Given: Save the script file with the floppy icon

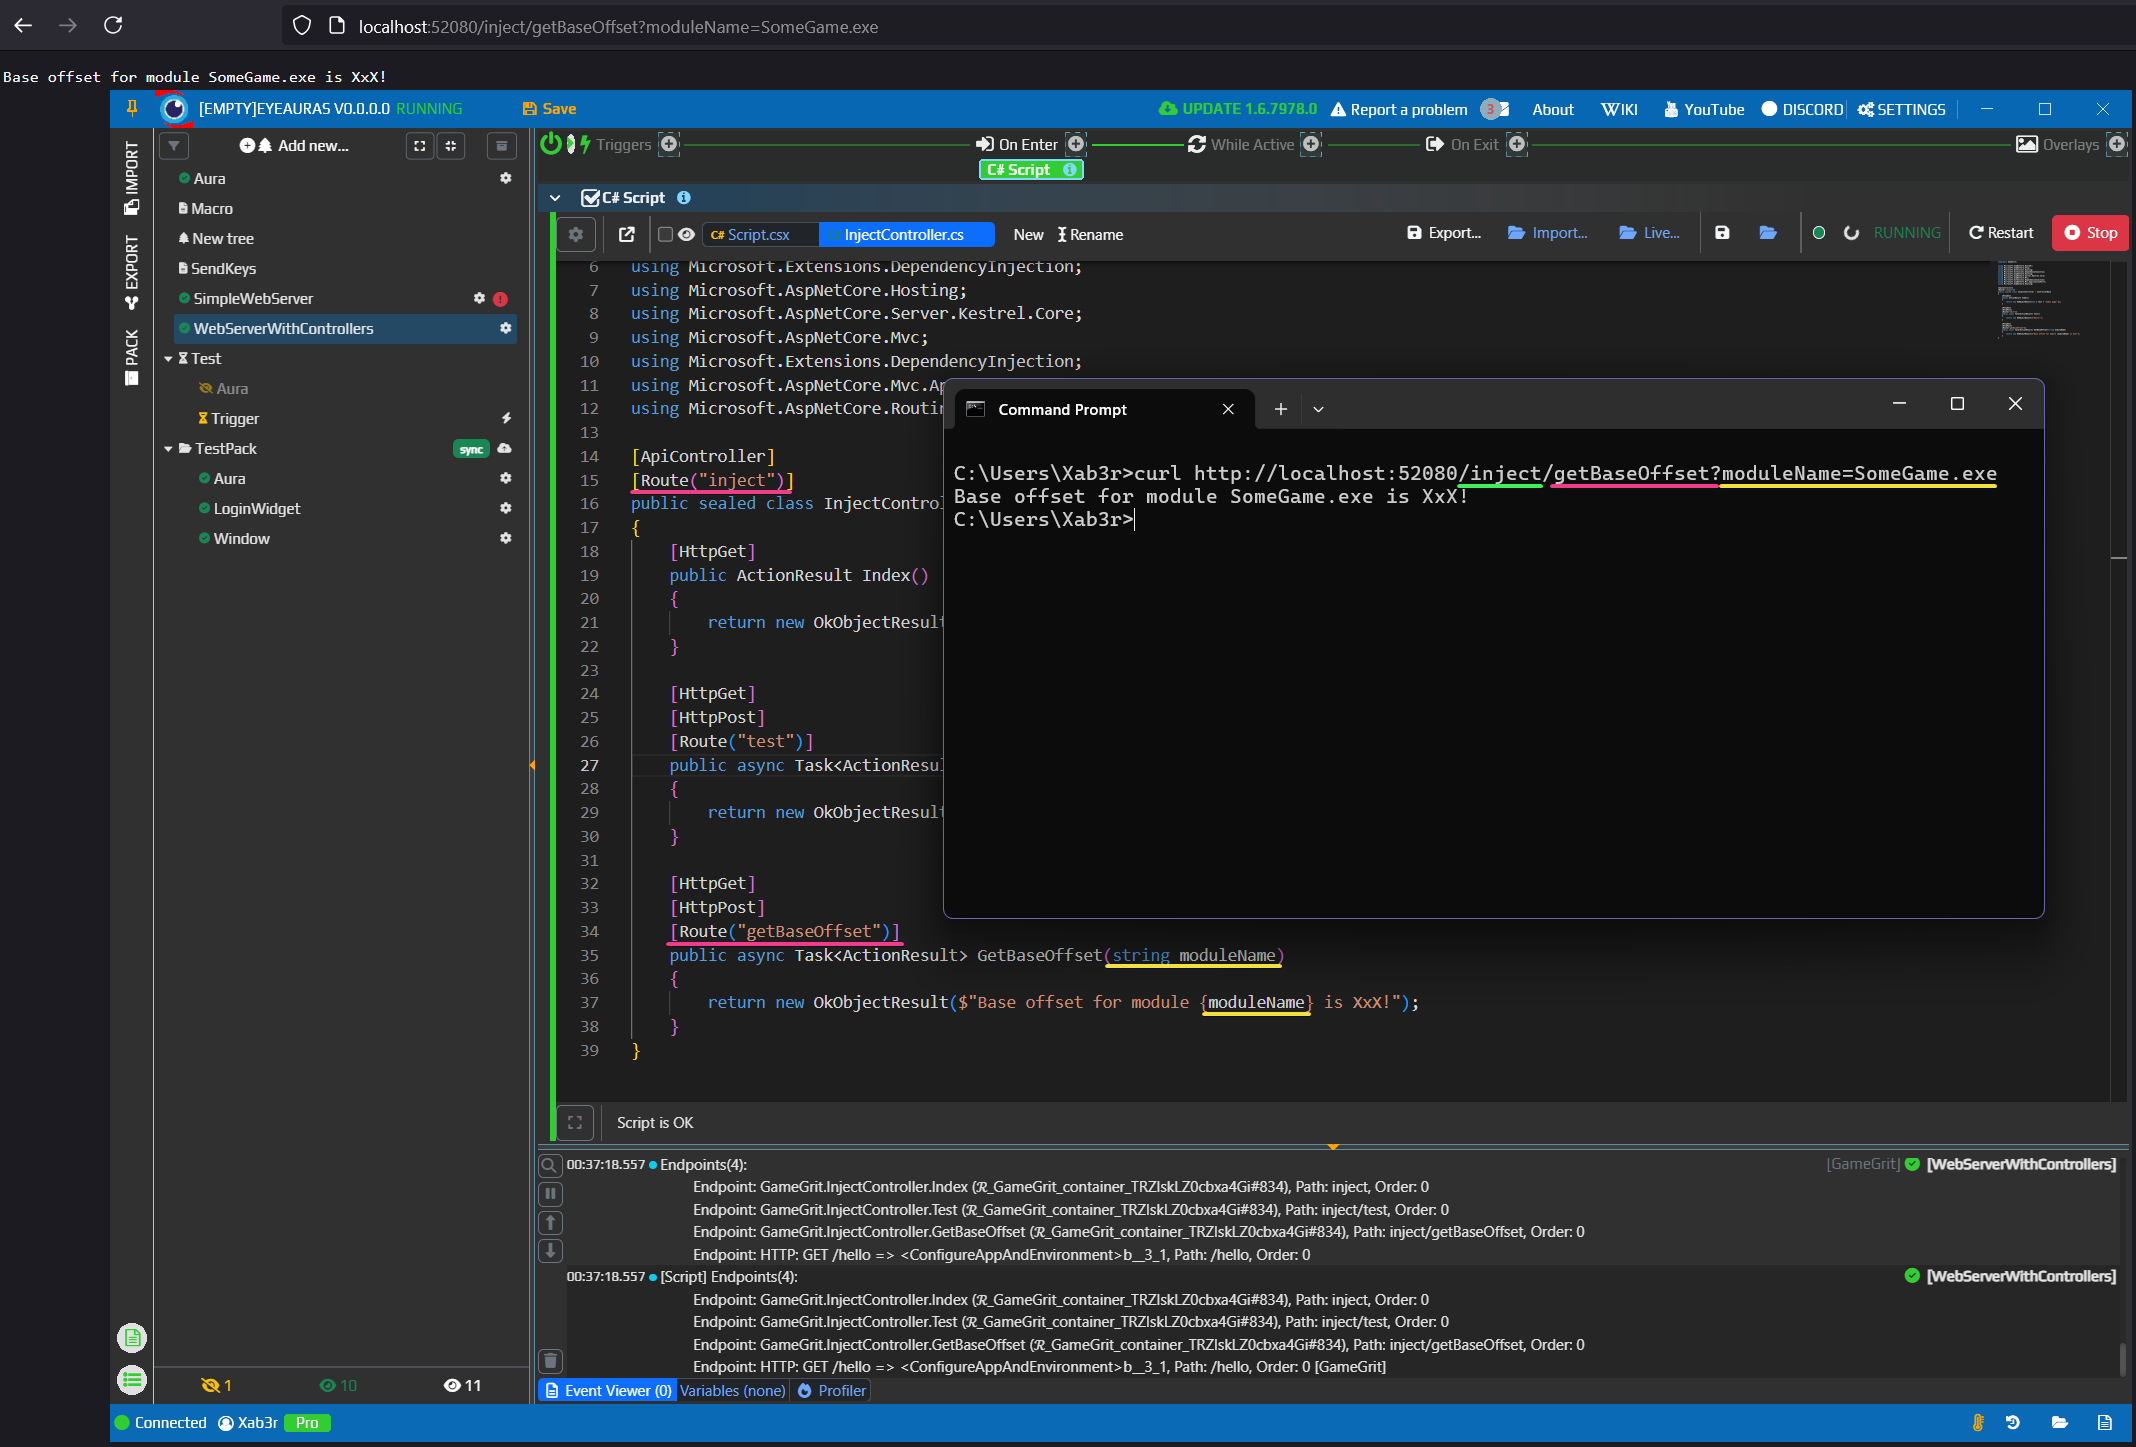Looking at the screenshot, I should (x=1722, y=233).
